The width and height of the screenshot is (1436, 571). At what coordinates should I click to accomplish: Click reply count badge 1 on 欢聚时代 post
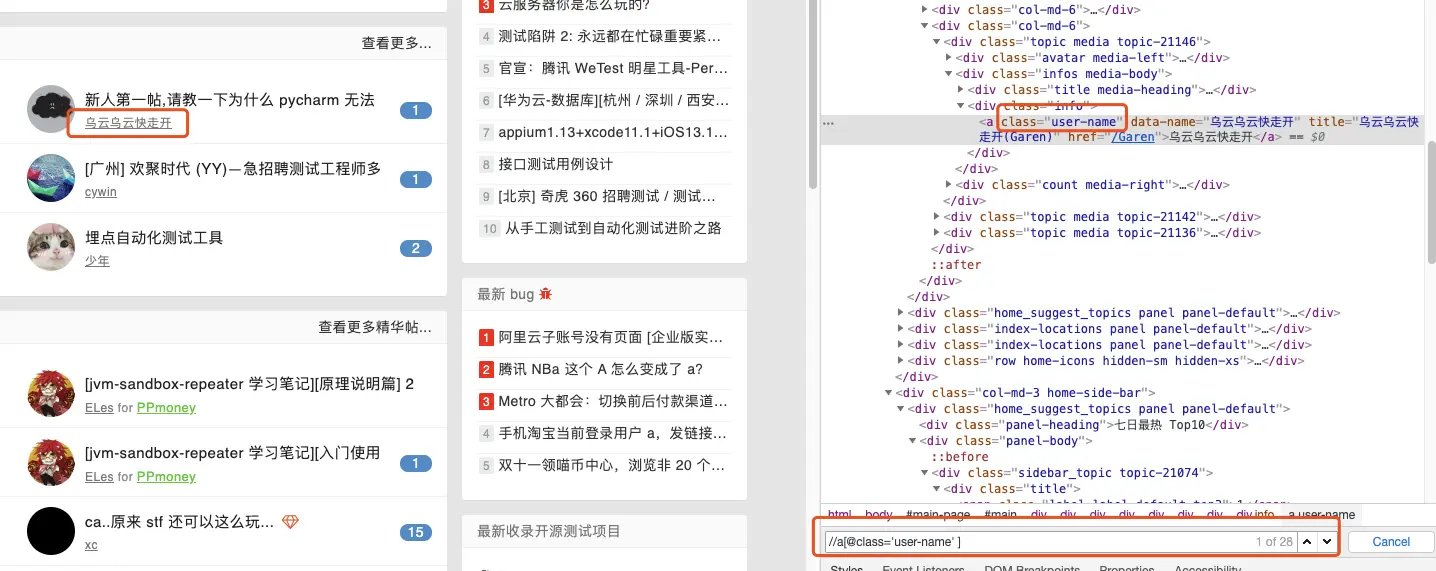coord(415,179)
